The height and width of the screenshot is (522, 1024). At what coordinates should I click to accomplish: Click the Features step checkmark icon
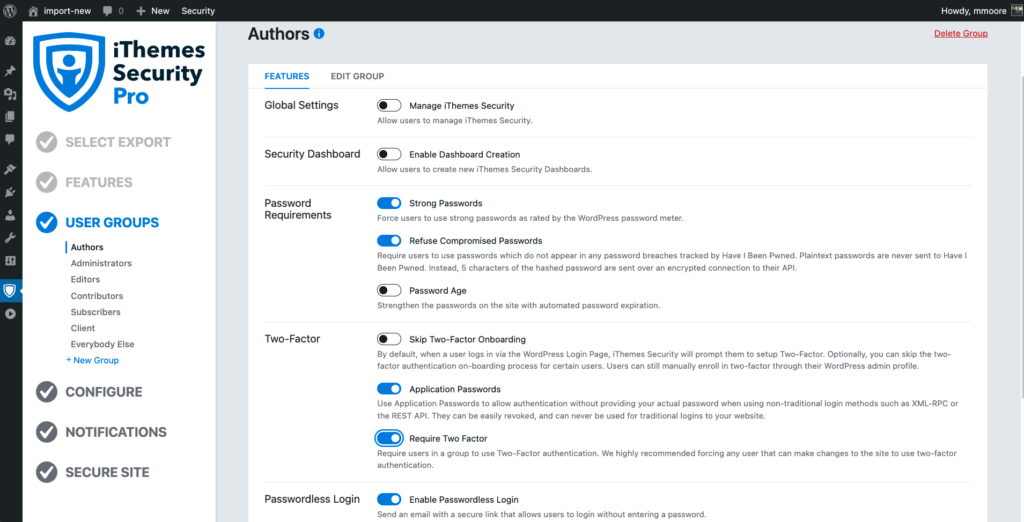click(x=46, y=182)
